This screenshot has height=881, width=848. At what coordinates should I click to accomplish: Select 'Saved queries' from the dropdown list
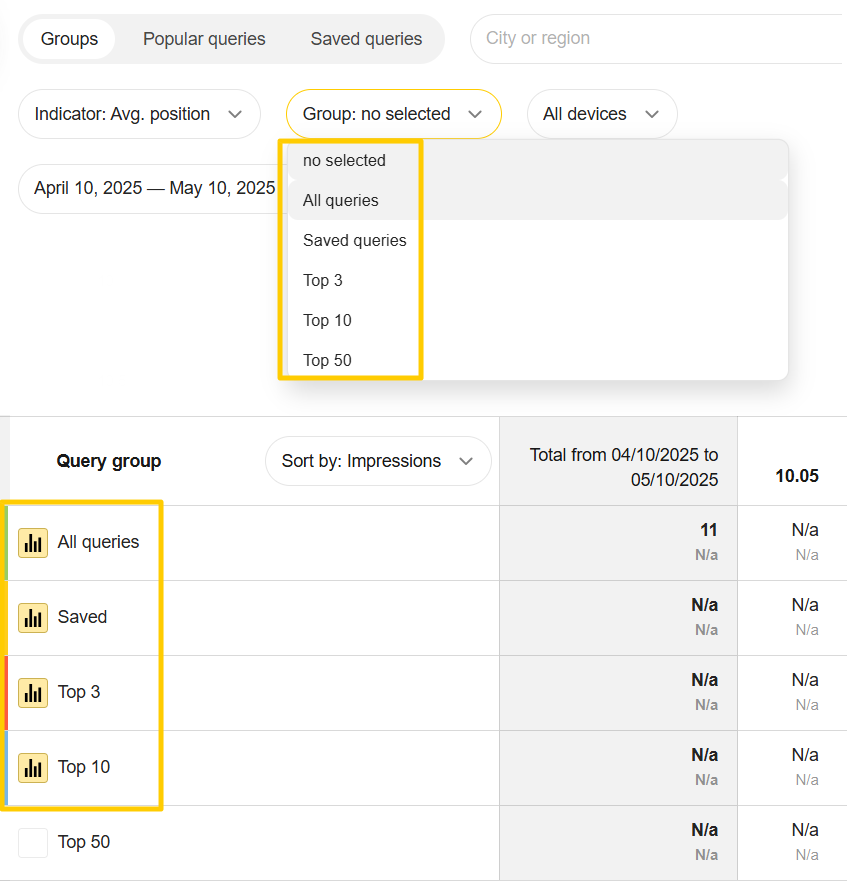pyautogui.click(x=355, y=240)
